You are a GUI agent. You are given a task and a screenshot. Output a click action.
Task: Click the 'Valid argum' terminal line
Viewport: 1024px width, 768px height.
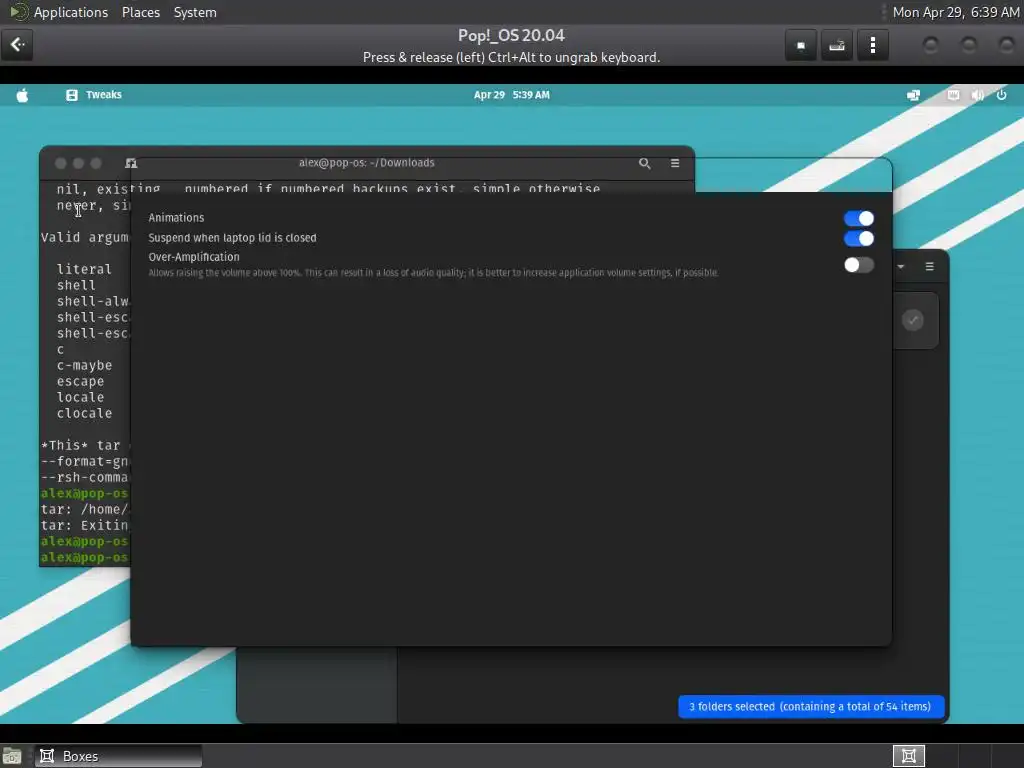point(85,237)
